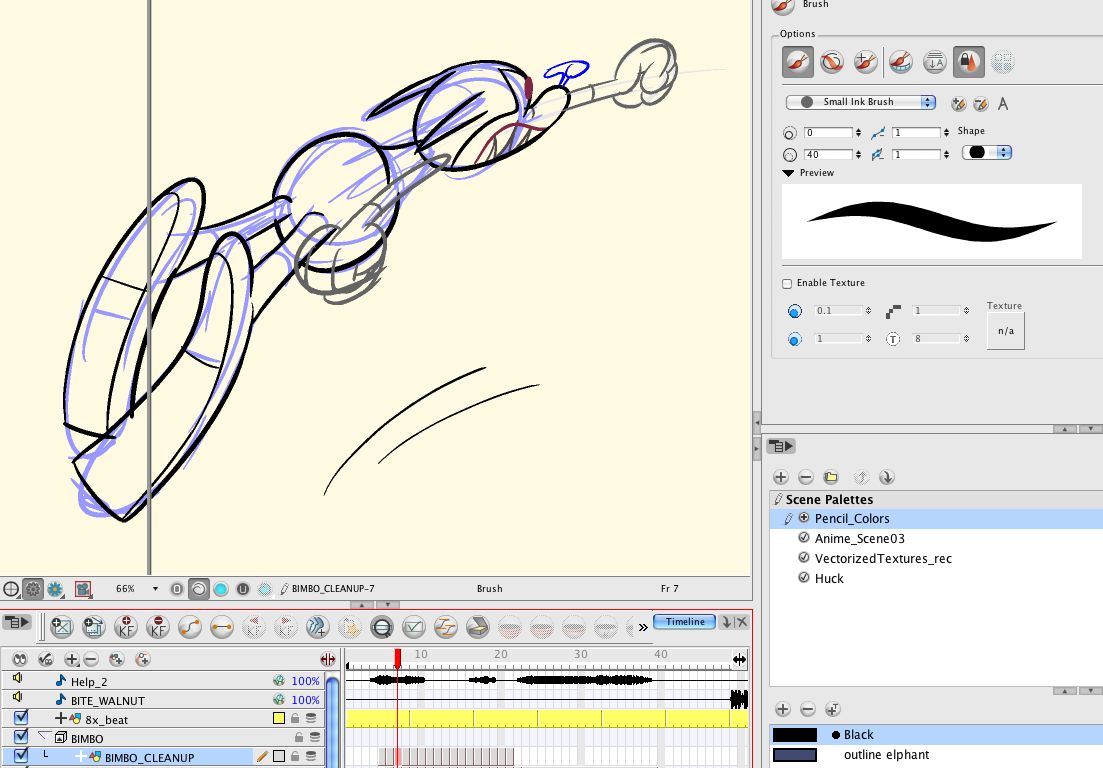Select the Anime_Scene03 palette

coord(936,538)
